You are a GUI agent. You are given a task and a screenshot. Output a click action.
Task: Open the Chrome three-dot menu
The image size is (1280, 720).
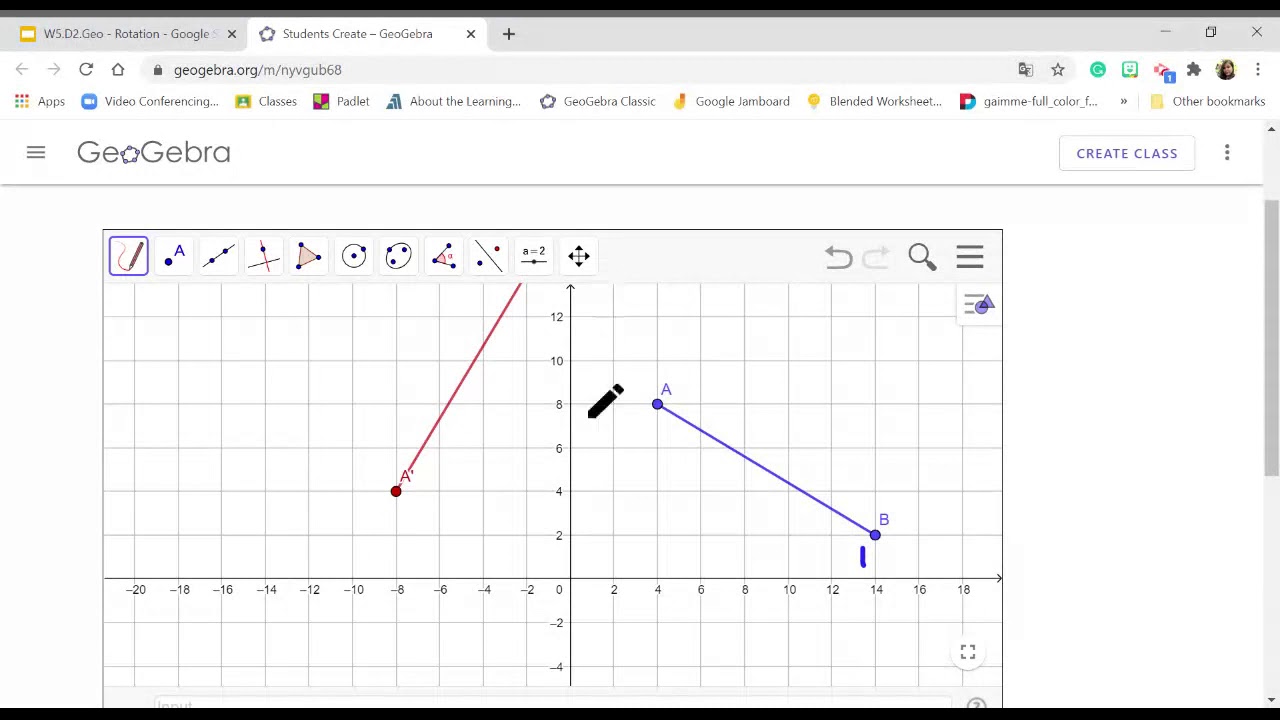tap(1258, 70)
